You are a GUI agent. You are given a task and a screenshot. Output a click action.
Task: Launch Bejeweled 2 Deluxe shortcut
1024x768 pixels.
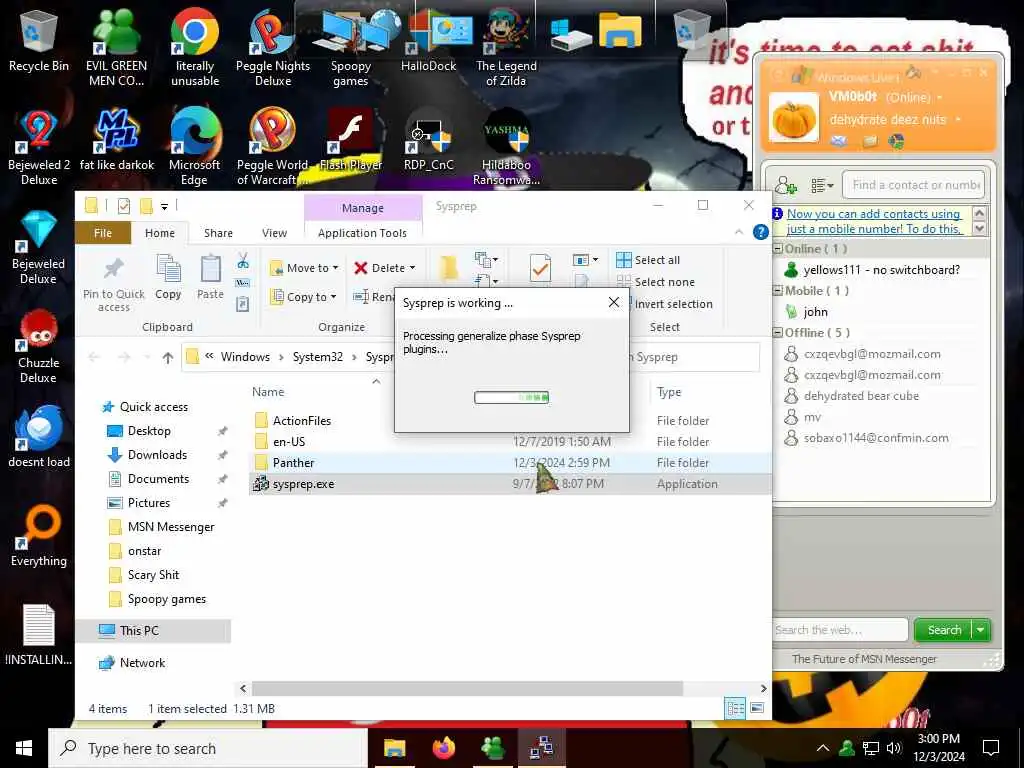[x=39, y=148]
